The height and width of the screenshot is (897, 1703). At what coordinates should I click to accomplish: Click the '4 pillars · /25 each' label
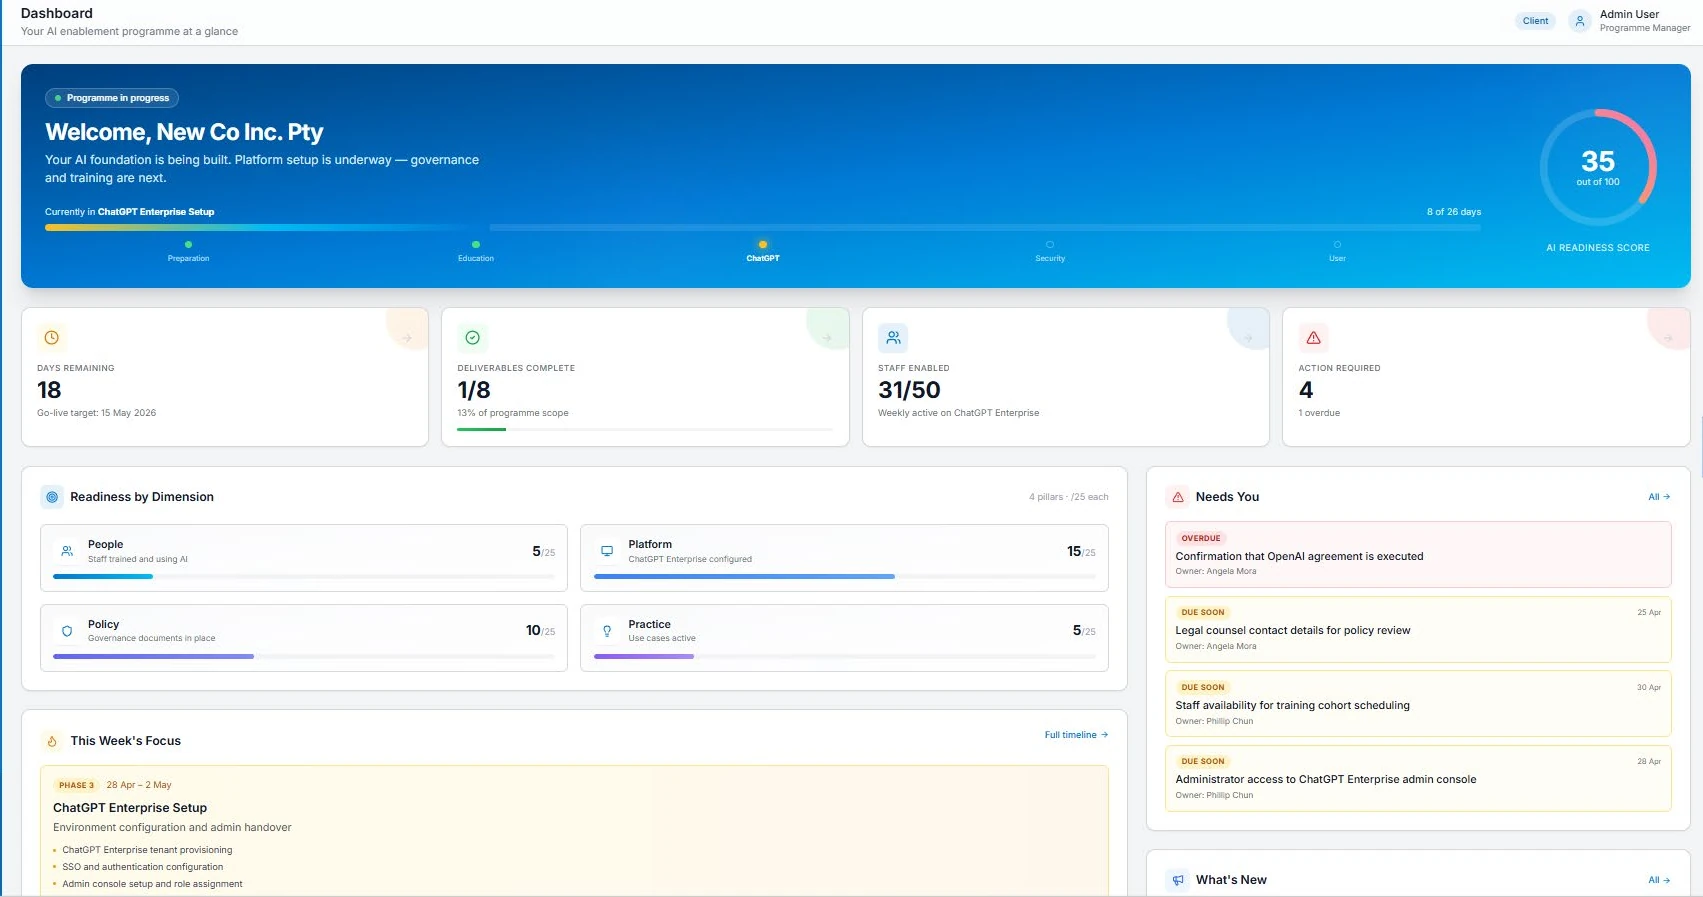pos(1069,497)
